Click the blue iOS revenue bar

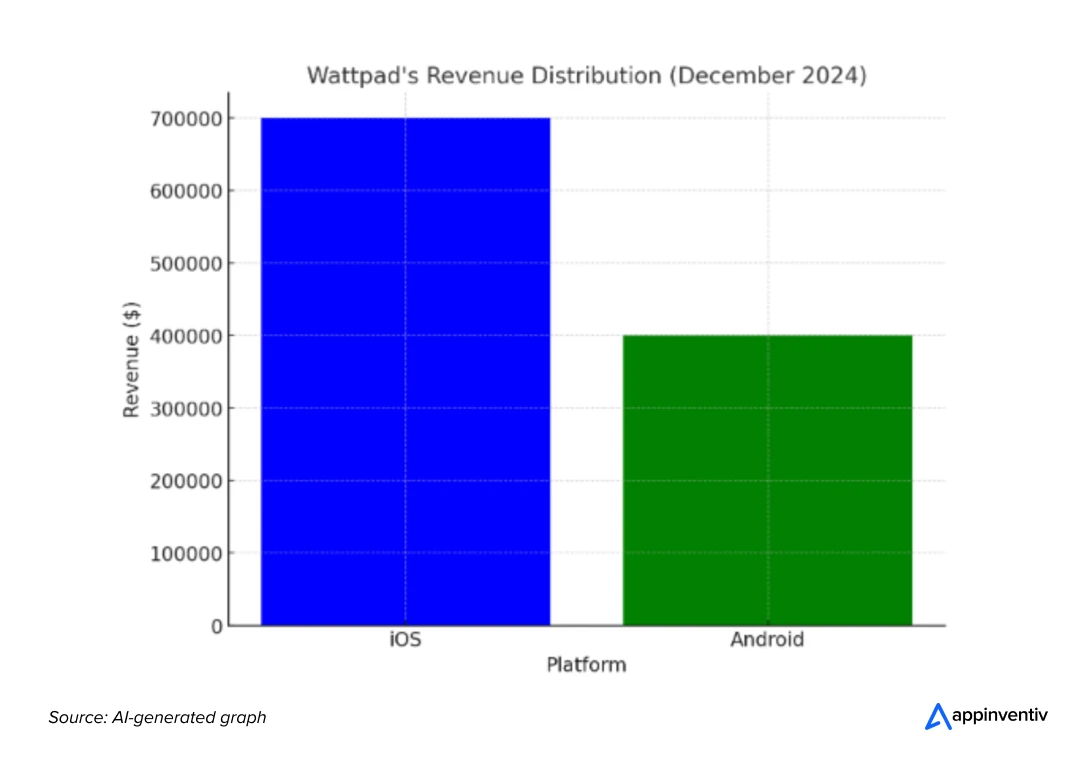(x=405, y=371)
